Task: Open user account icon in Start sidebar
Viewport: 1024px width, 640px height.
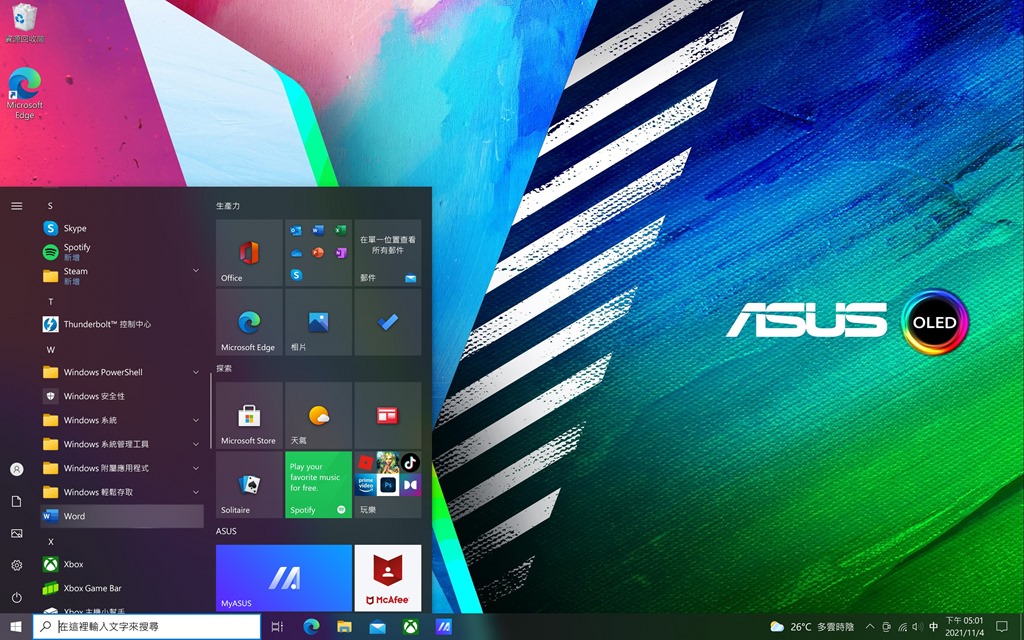Action: pos(17,469)
